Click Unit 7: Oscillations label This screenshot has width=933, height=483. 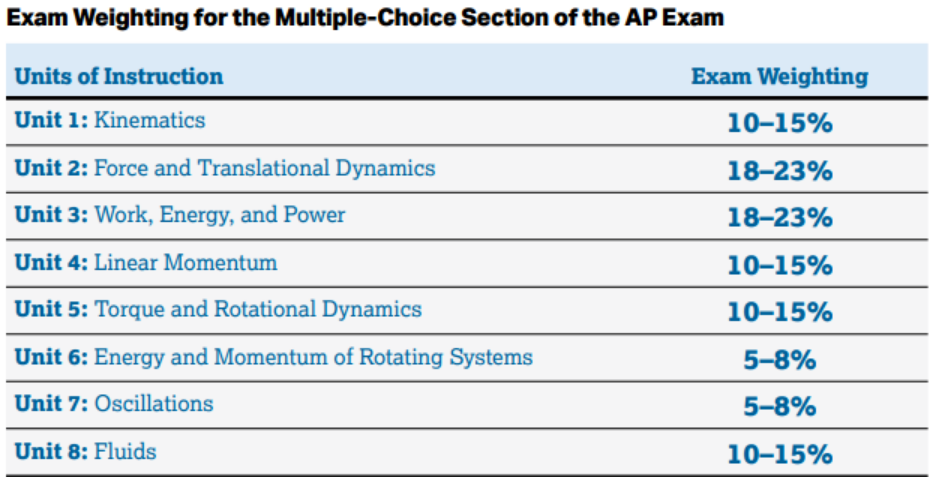tap(114, 404)
